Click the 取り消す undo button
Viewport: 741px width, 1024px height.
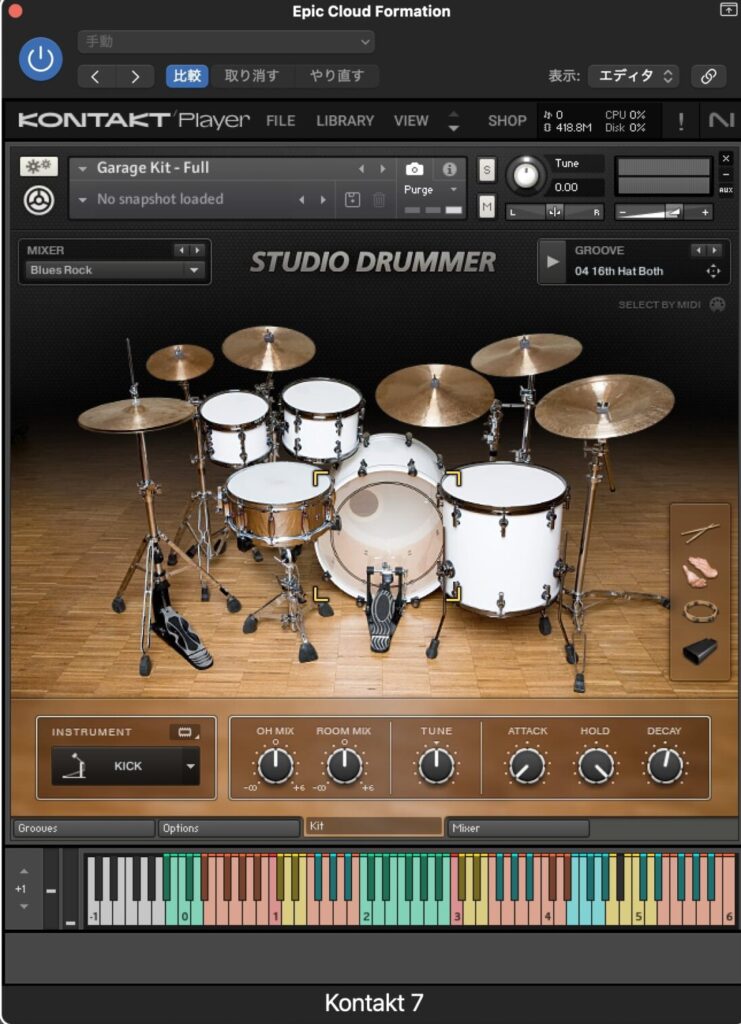click(x=251, y=76)
